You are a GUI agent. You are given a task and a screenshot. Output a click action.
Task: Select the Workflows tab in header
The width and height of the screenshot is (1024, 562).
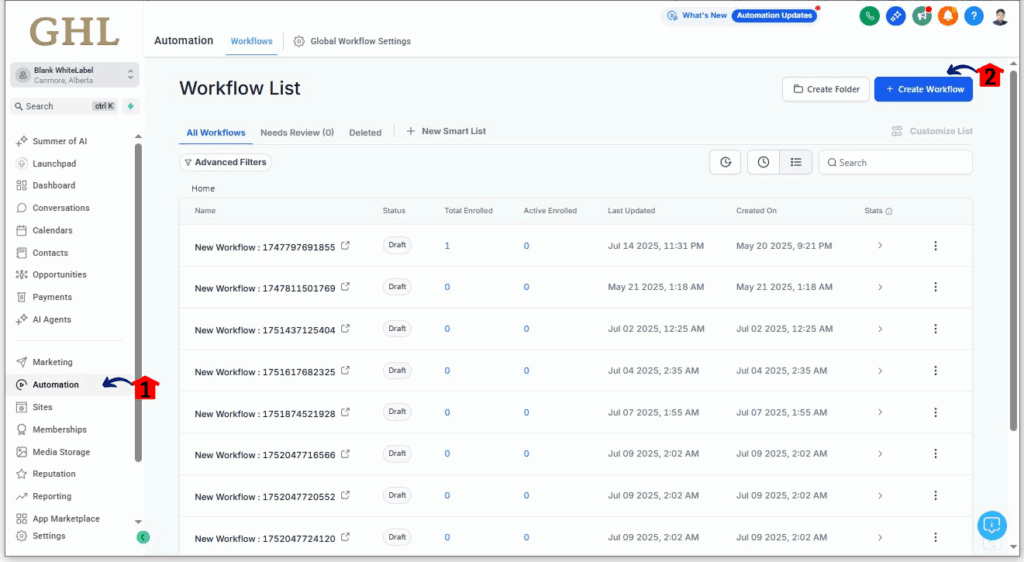pos(251,41)
